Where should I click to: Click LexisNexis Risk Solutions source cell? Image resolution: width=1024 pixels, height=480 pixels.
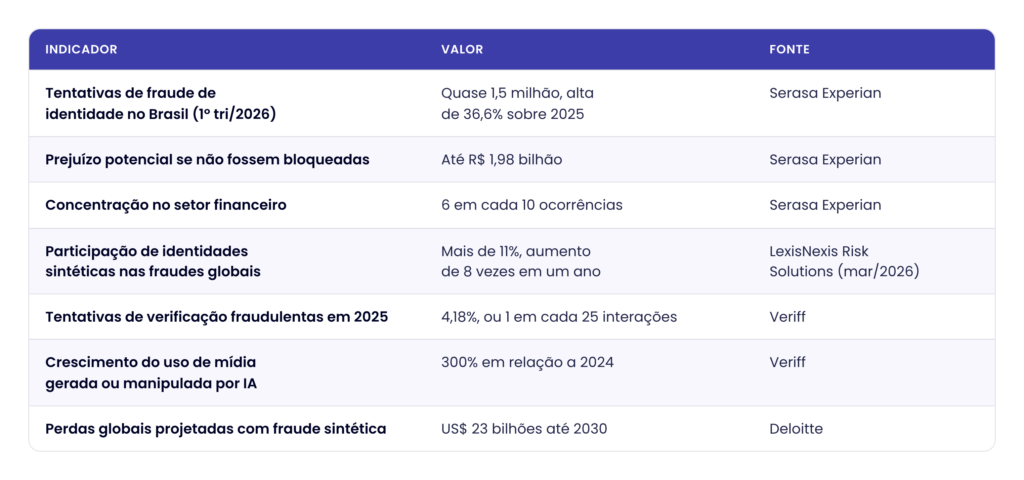[844, 261]
